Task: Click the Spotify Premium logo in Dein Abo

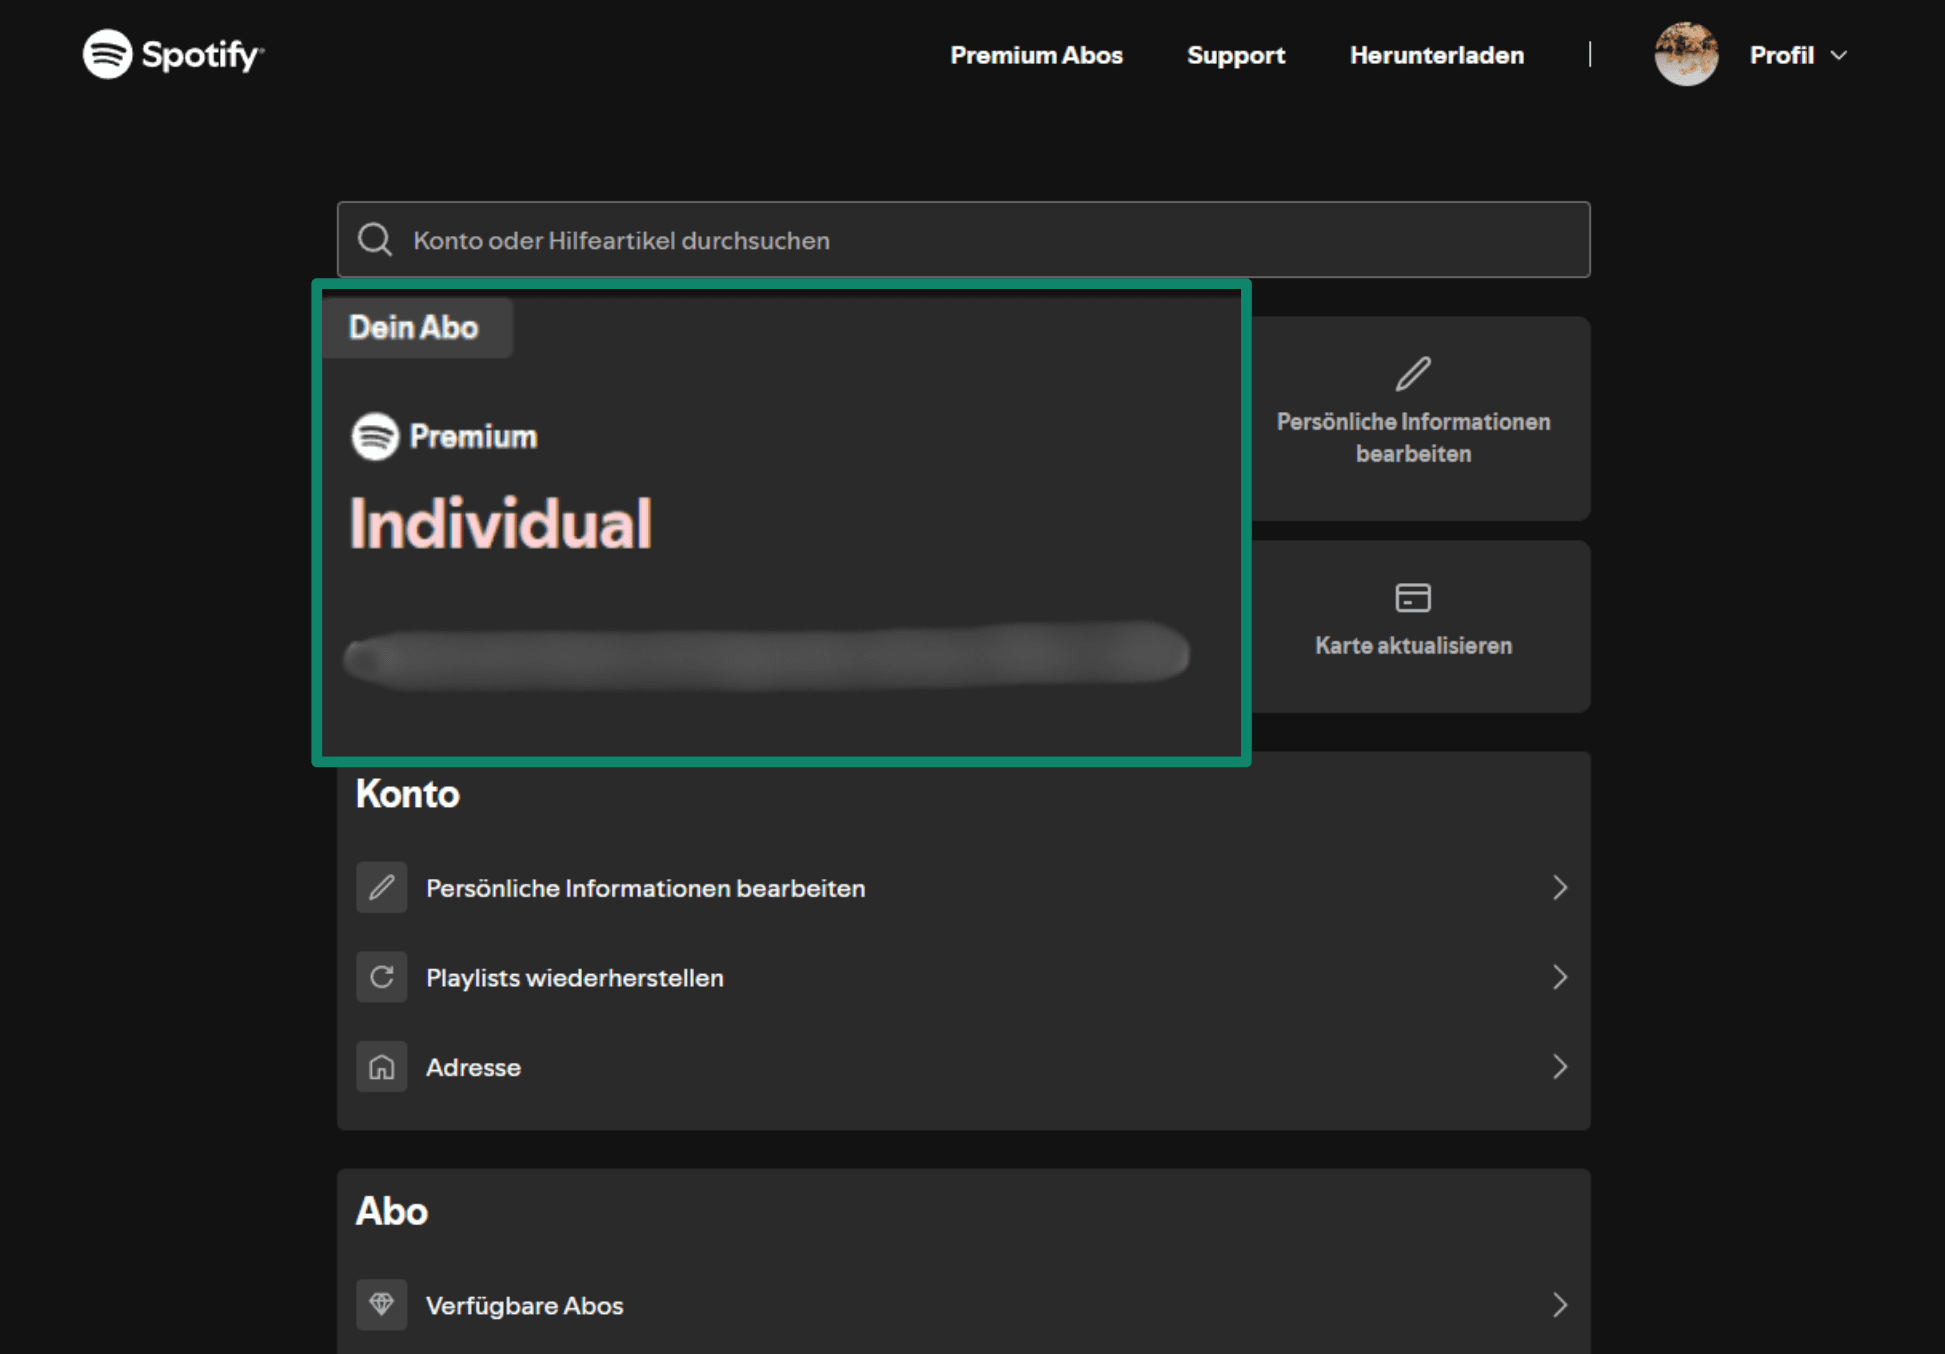Action: click(x=375, y=436)
